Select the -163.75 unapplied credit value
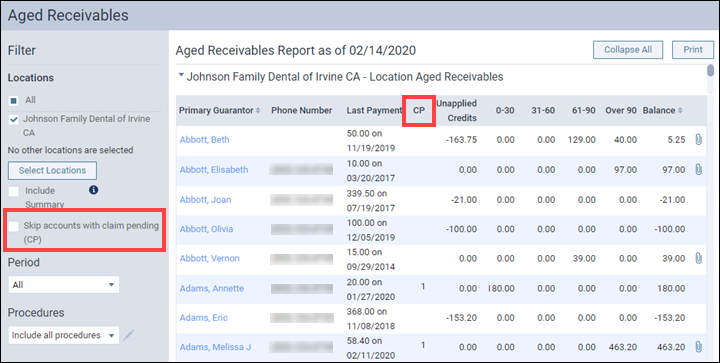The image size is (720, 363). [461, 140]
